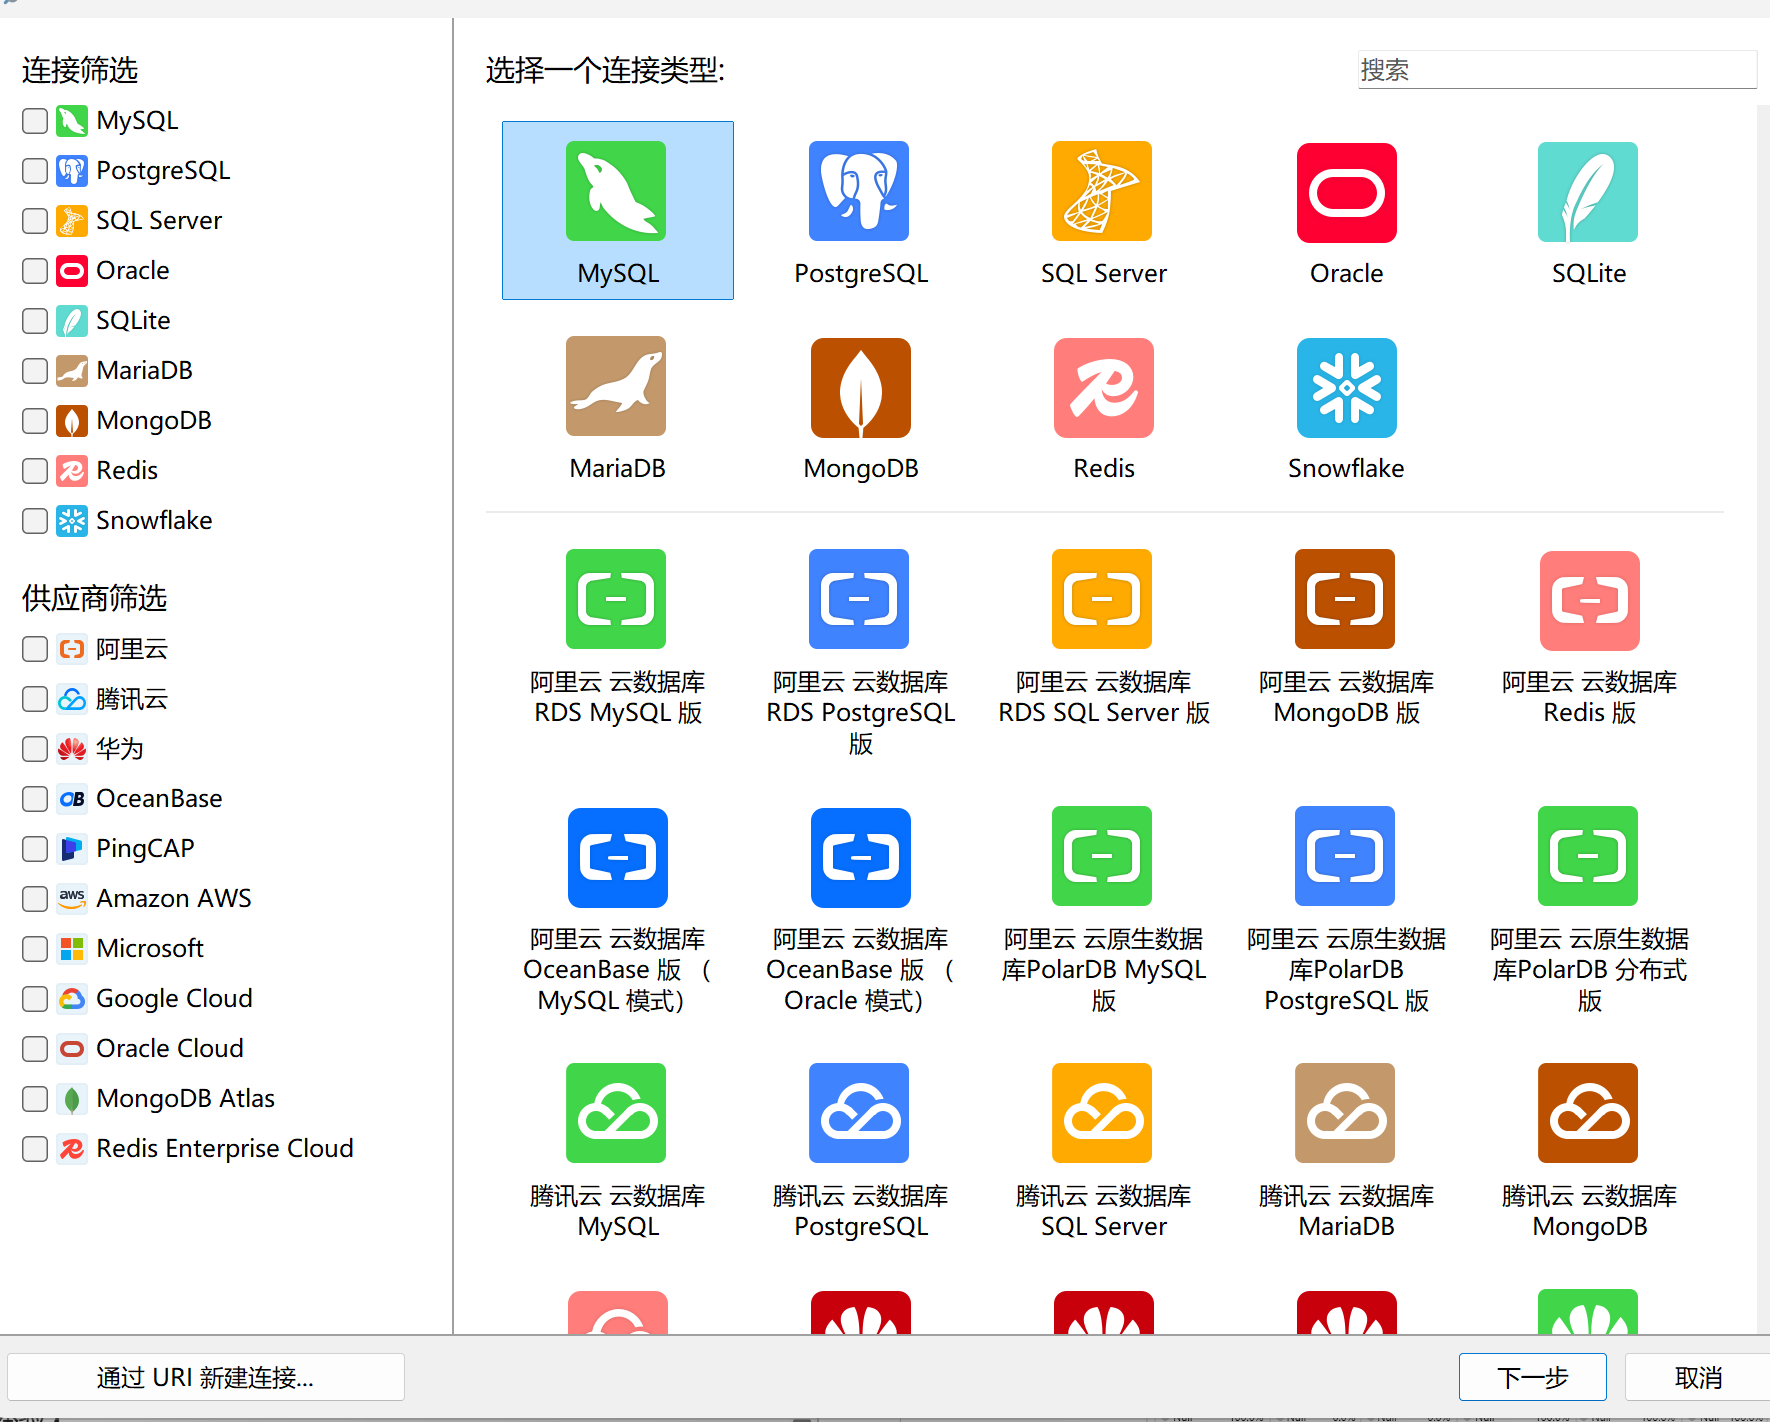Select the MySQL connection type icon
The width and height of the screenshot is (1770, 1422).
(616, 191)
